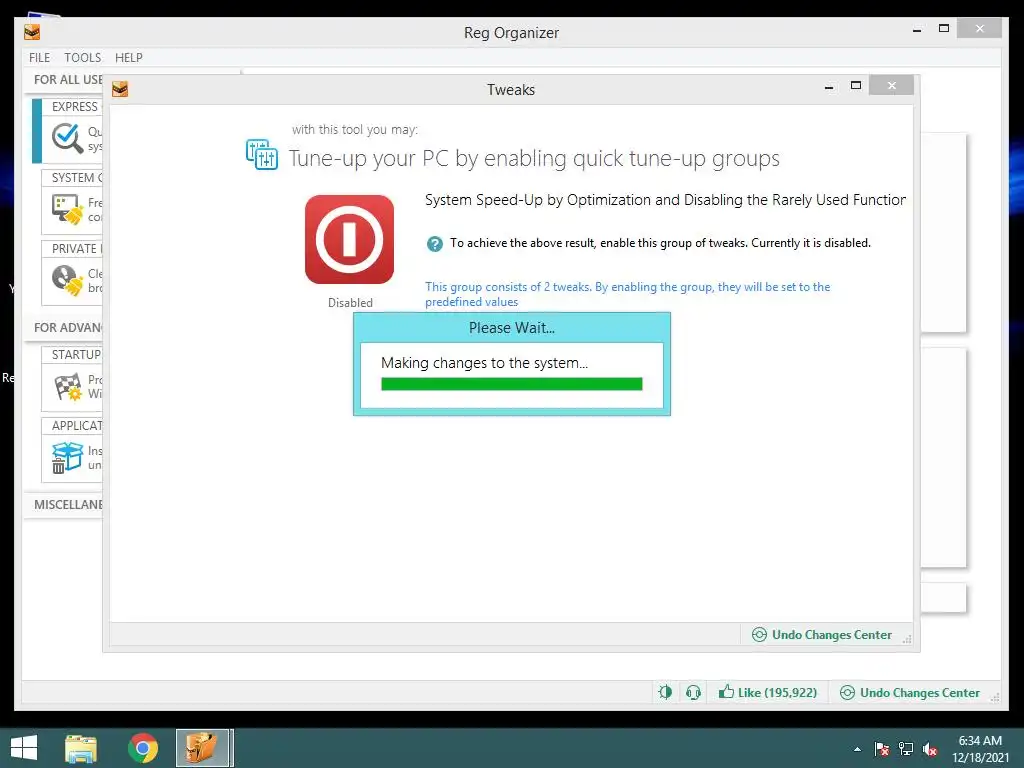
Task: Click the Action Center flag tray icon
Action: (882, 749)
